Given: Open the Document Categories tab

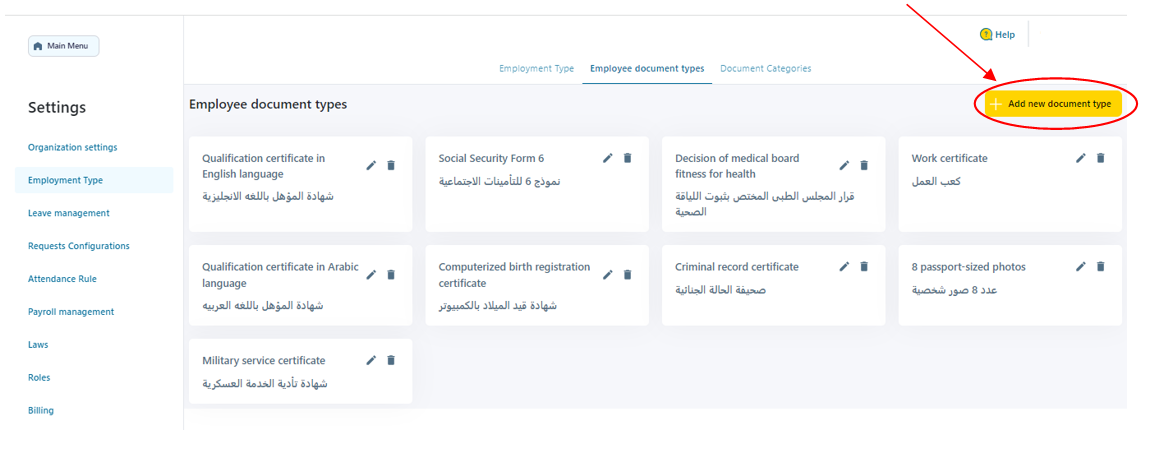Looking at the screenshot, I should click(x=765, y=69).
